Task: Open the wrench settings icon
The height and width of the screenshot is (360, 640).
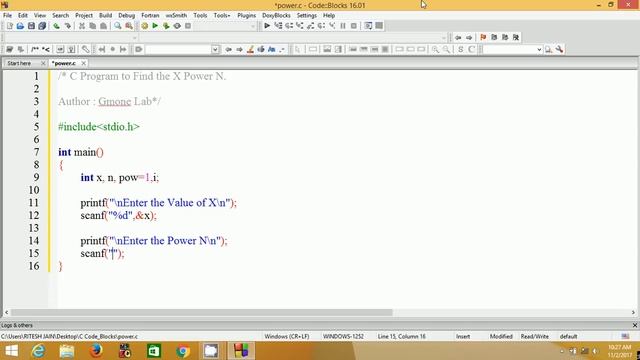Action: (559, 49)
